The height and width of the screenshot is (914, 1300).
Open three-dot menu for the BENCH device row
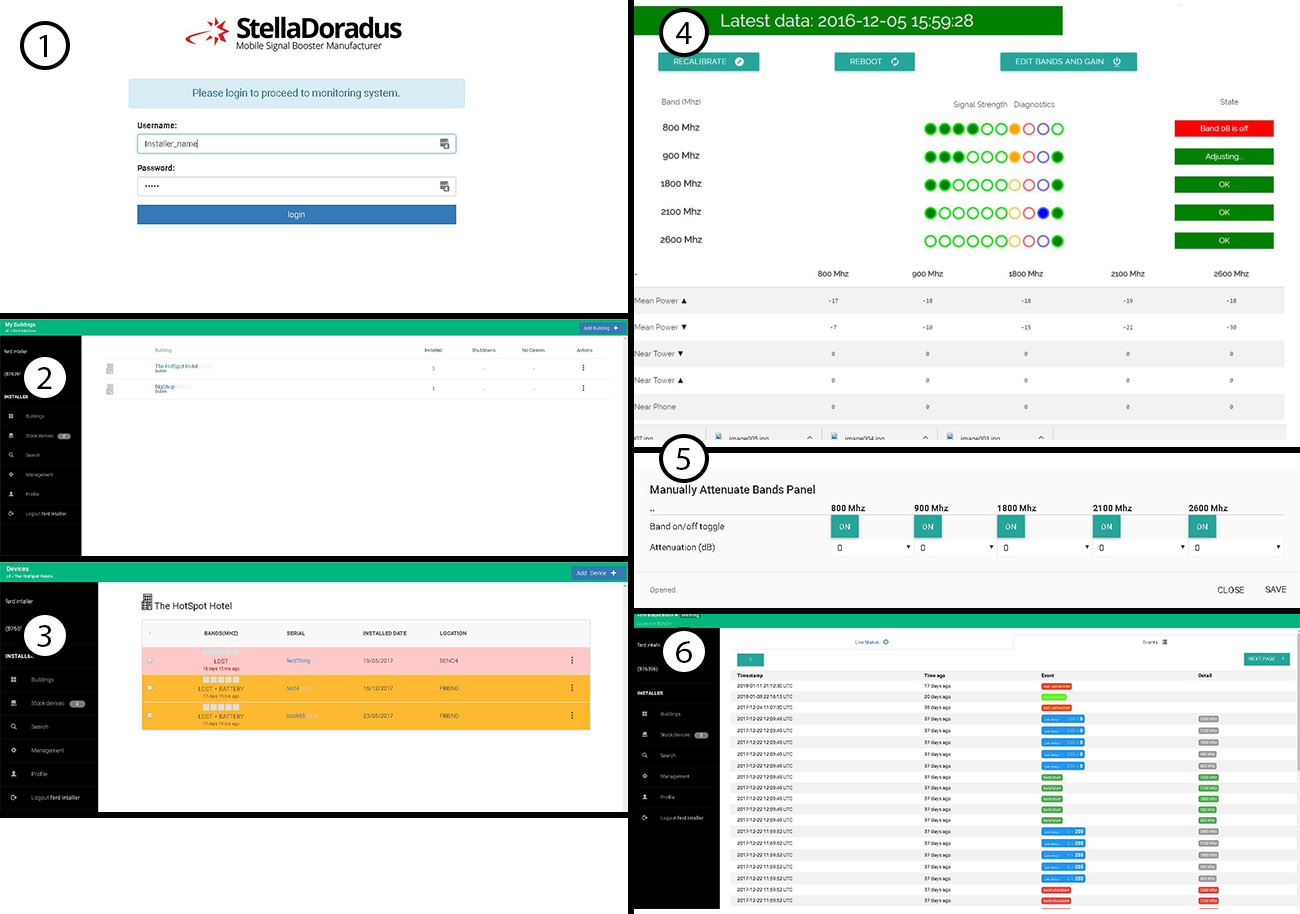(572, 660)
